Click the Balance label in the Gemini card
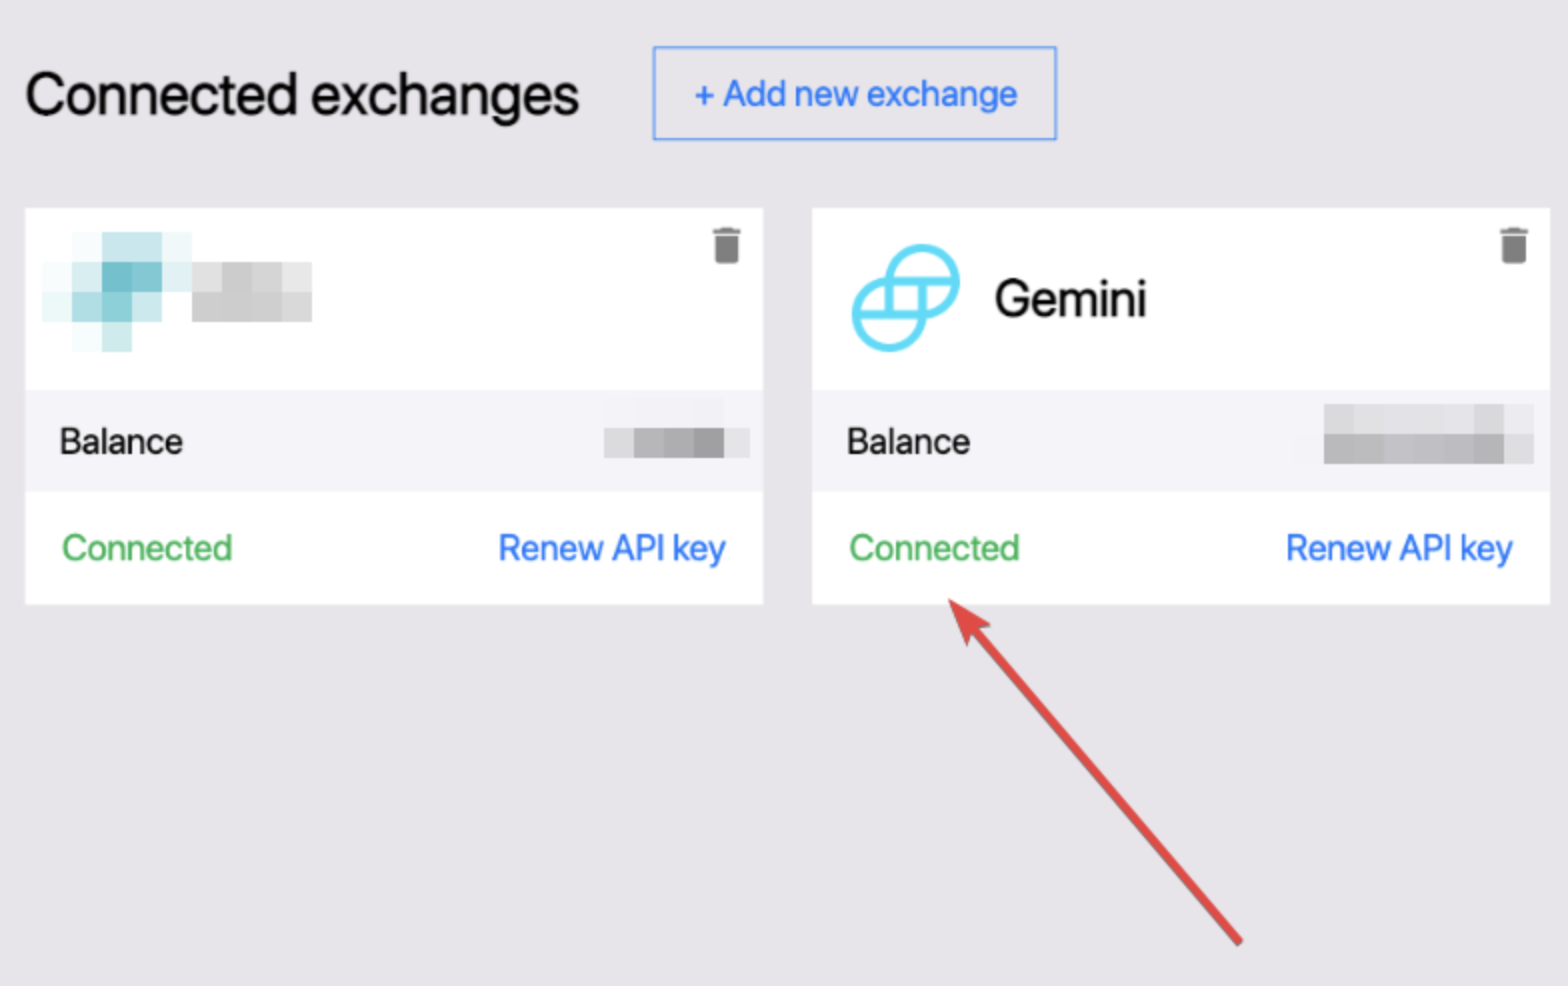This screenshot has width=1568, height=986. pos(908,442)
